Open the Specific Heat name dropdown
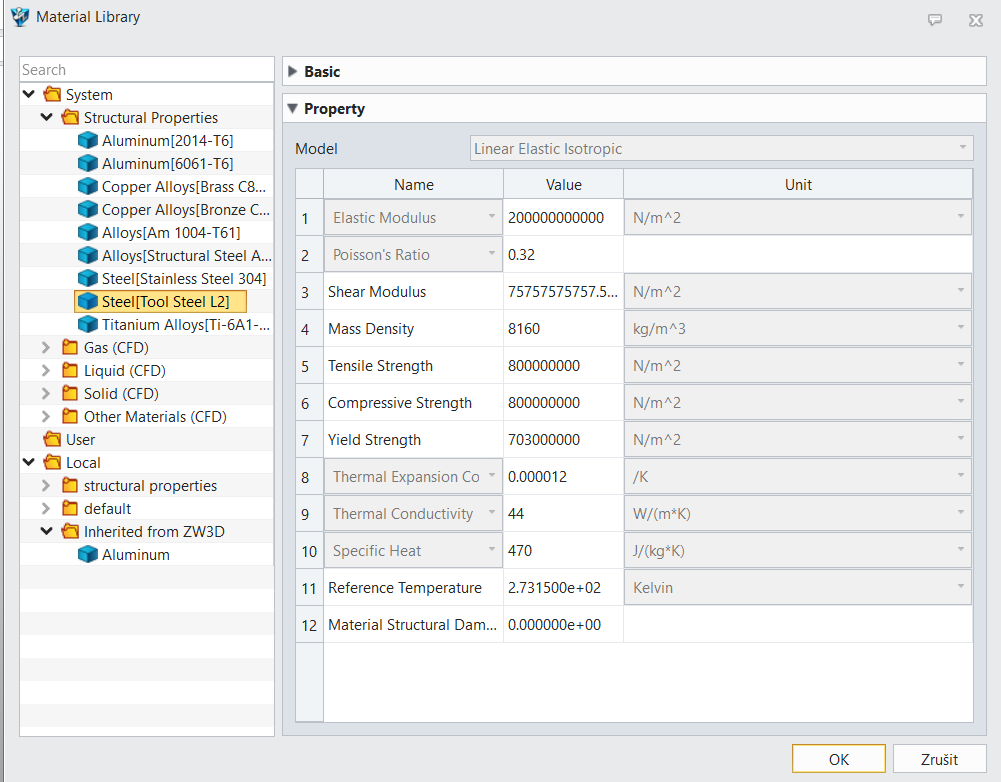This screenshot has height=782, width=1002. 413,551
